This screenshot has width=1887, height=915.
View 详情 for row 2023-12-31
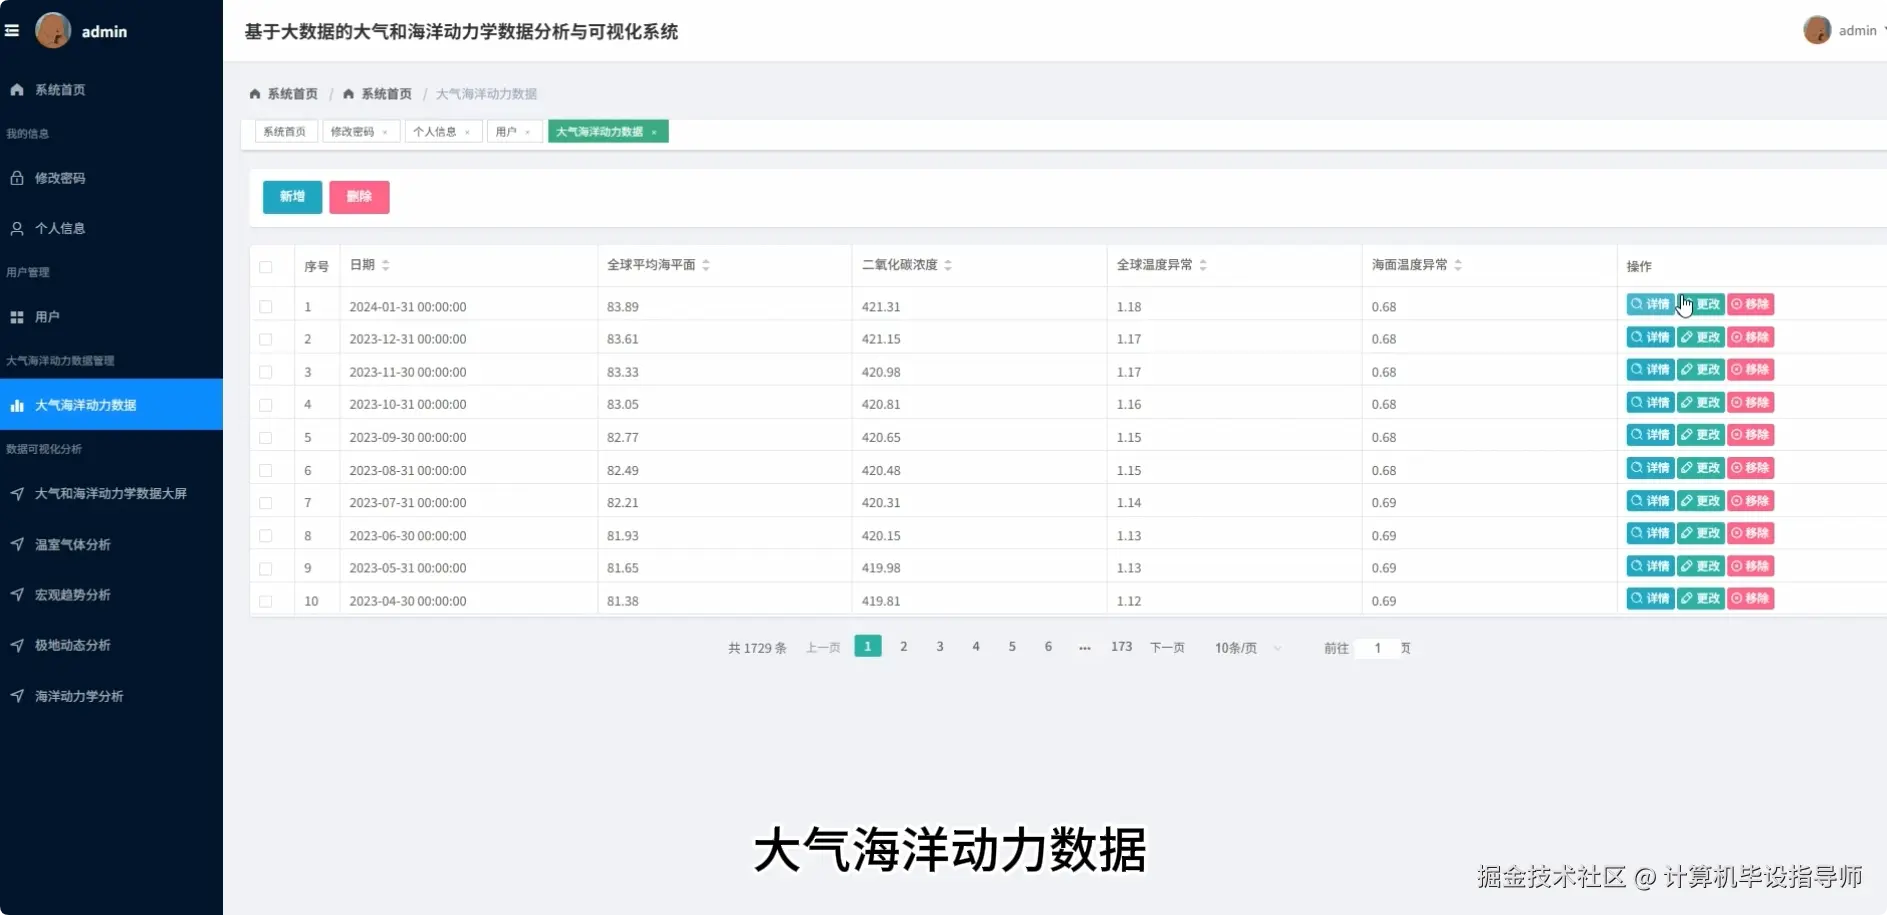tap(1650, 338)
